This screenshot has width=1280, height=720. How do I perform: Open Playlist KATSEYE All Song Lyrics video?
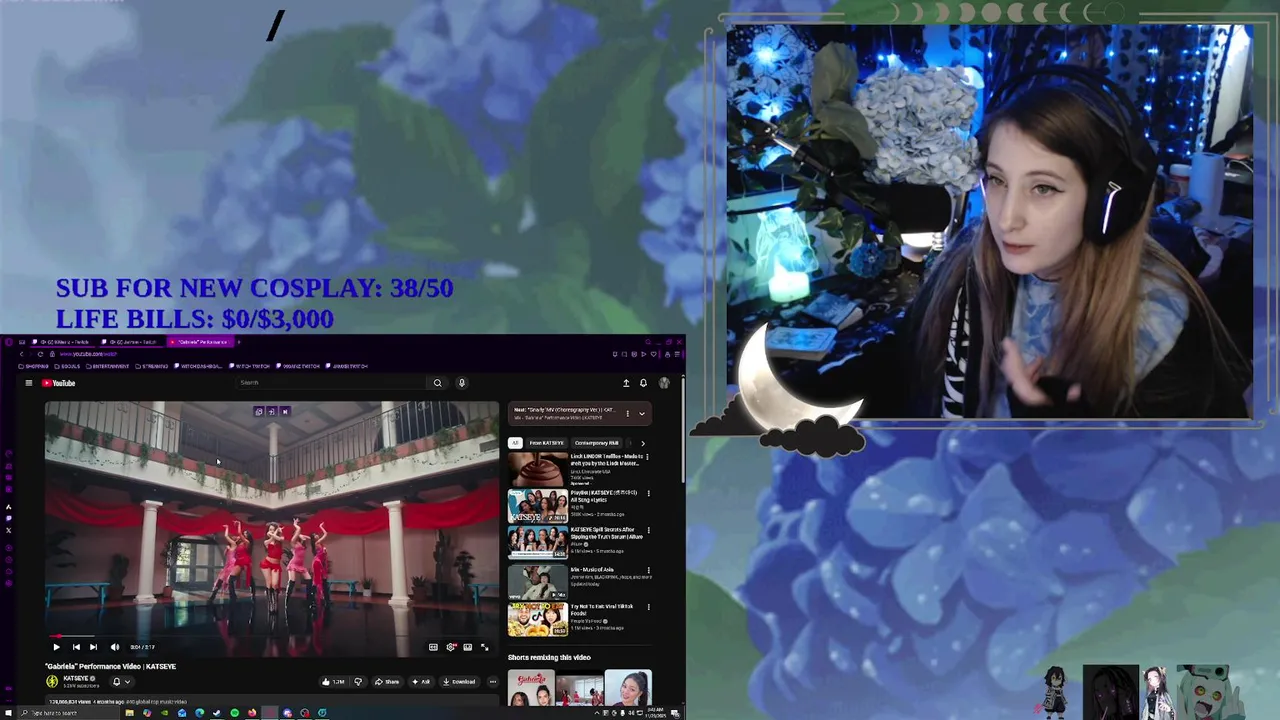tap(538, 507)
